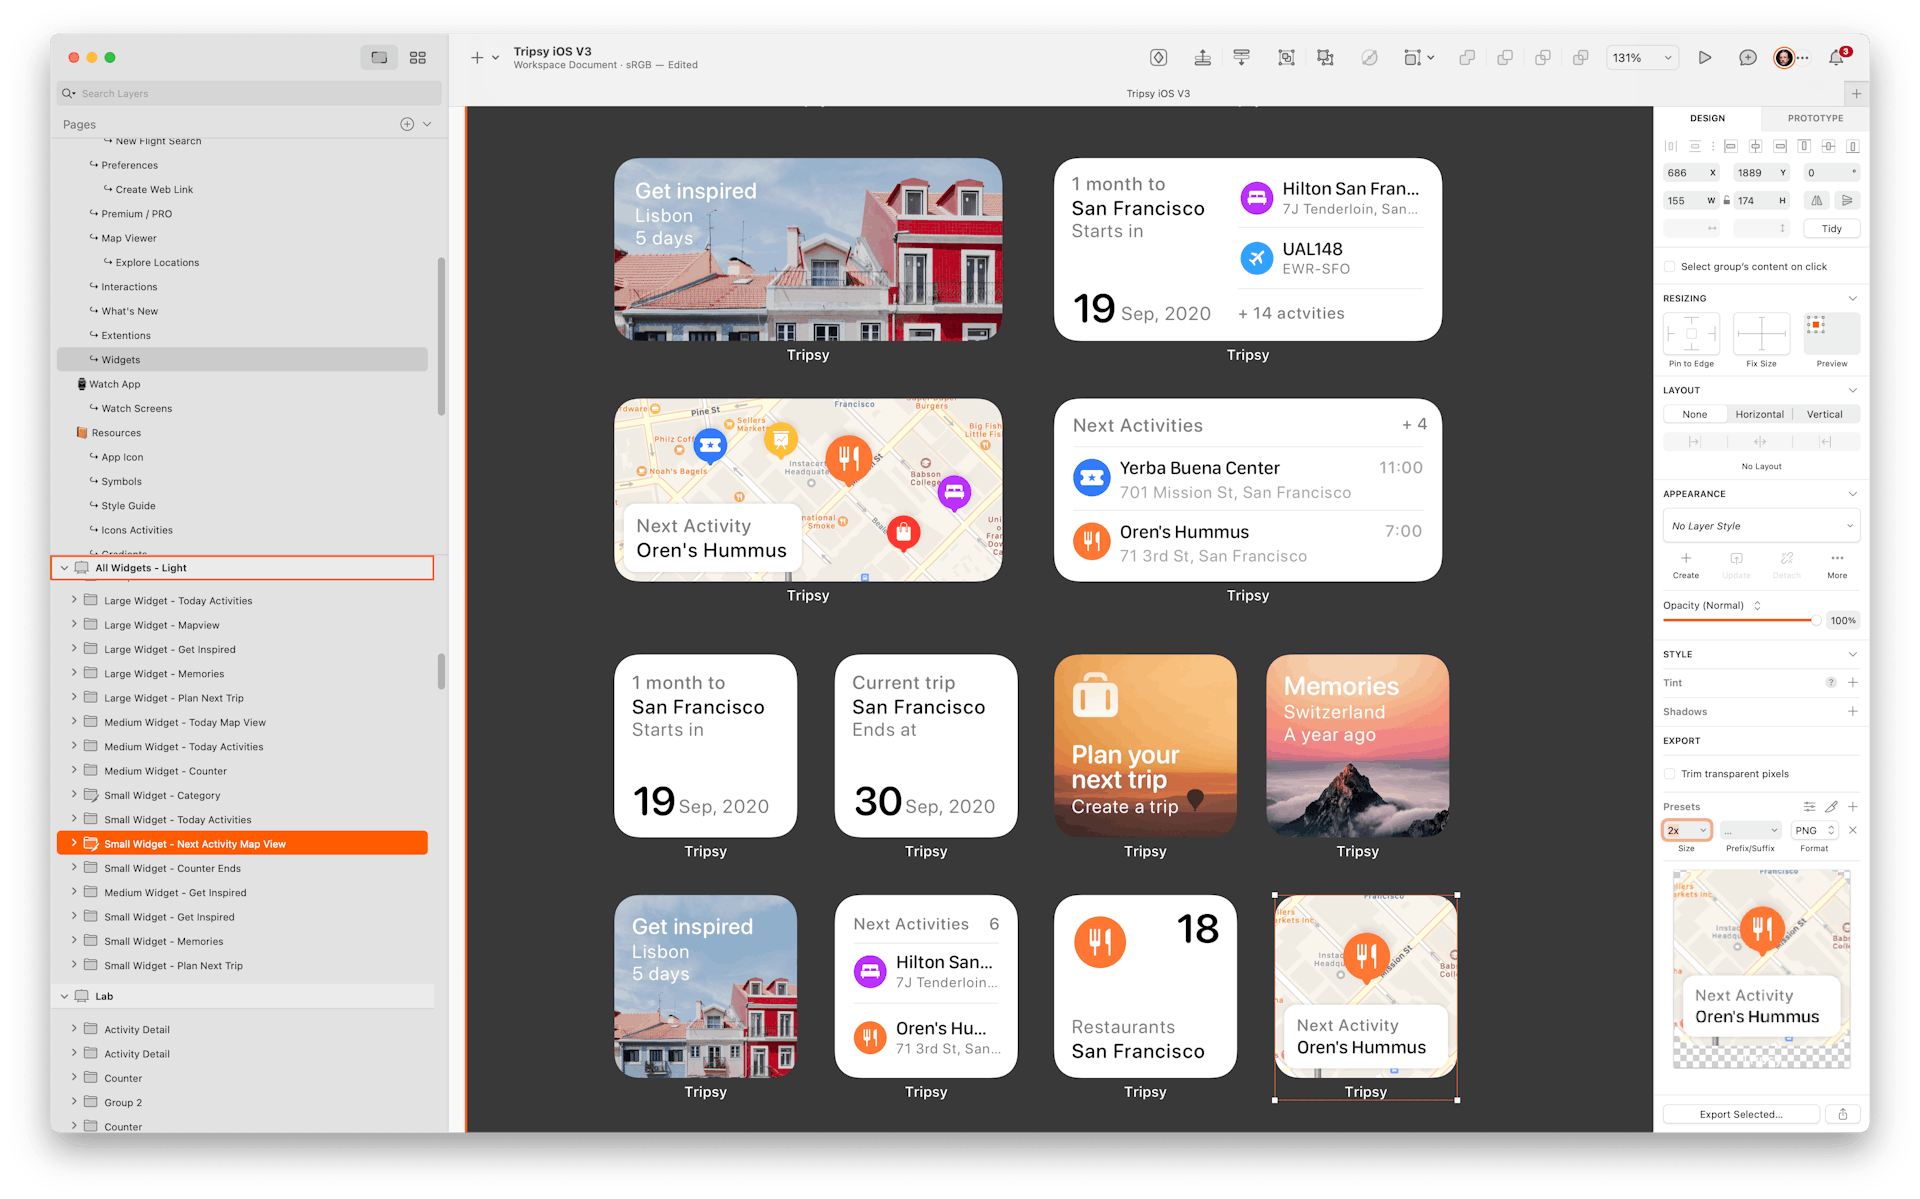
Task: Open the Insert plus icon in the toolbar
Action: (477, 57)
